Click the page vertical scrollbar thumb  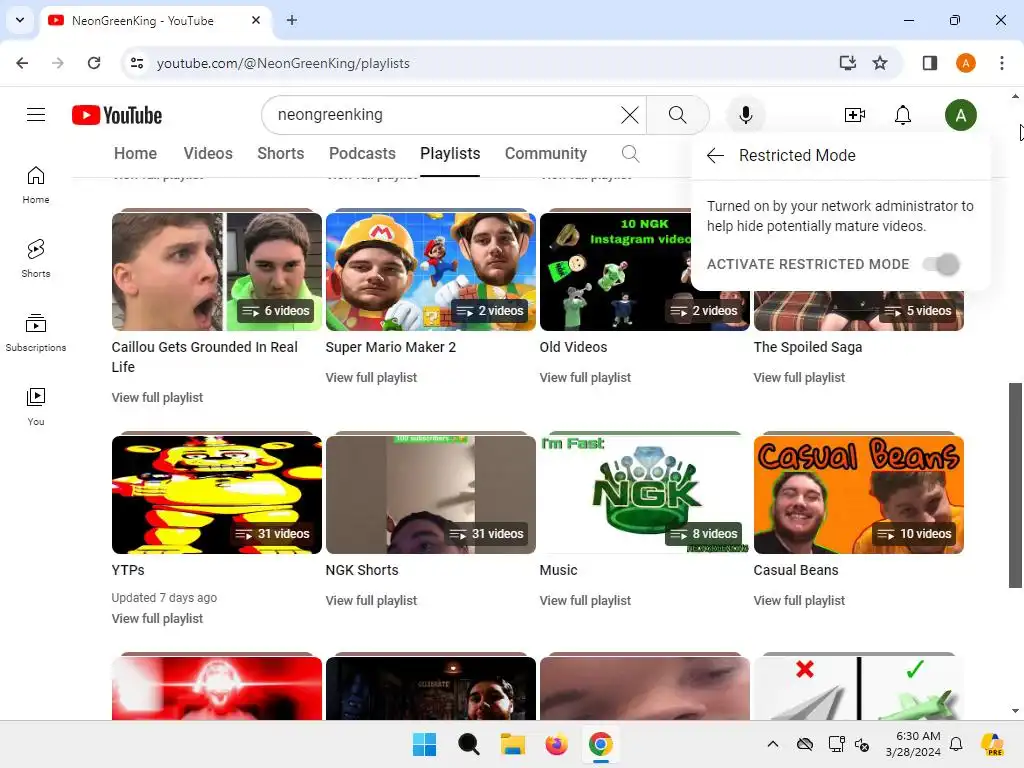point(1015,485)
